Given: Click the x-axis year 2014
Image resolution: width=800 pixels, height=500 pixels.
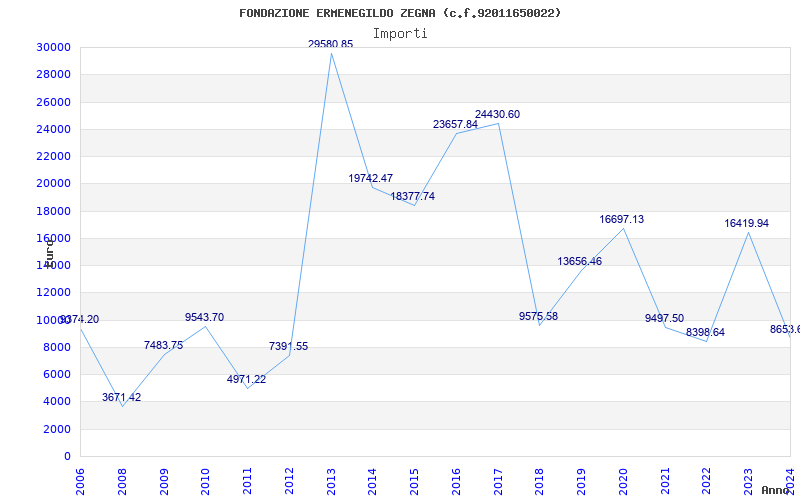Looking at the screenshot, I should click(373, 482).
